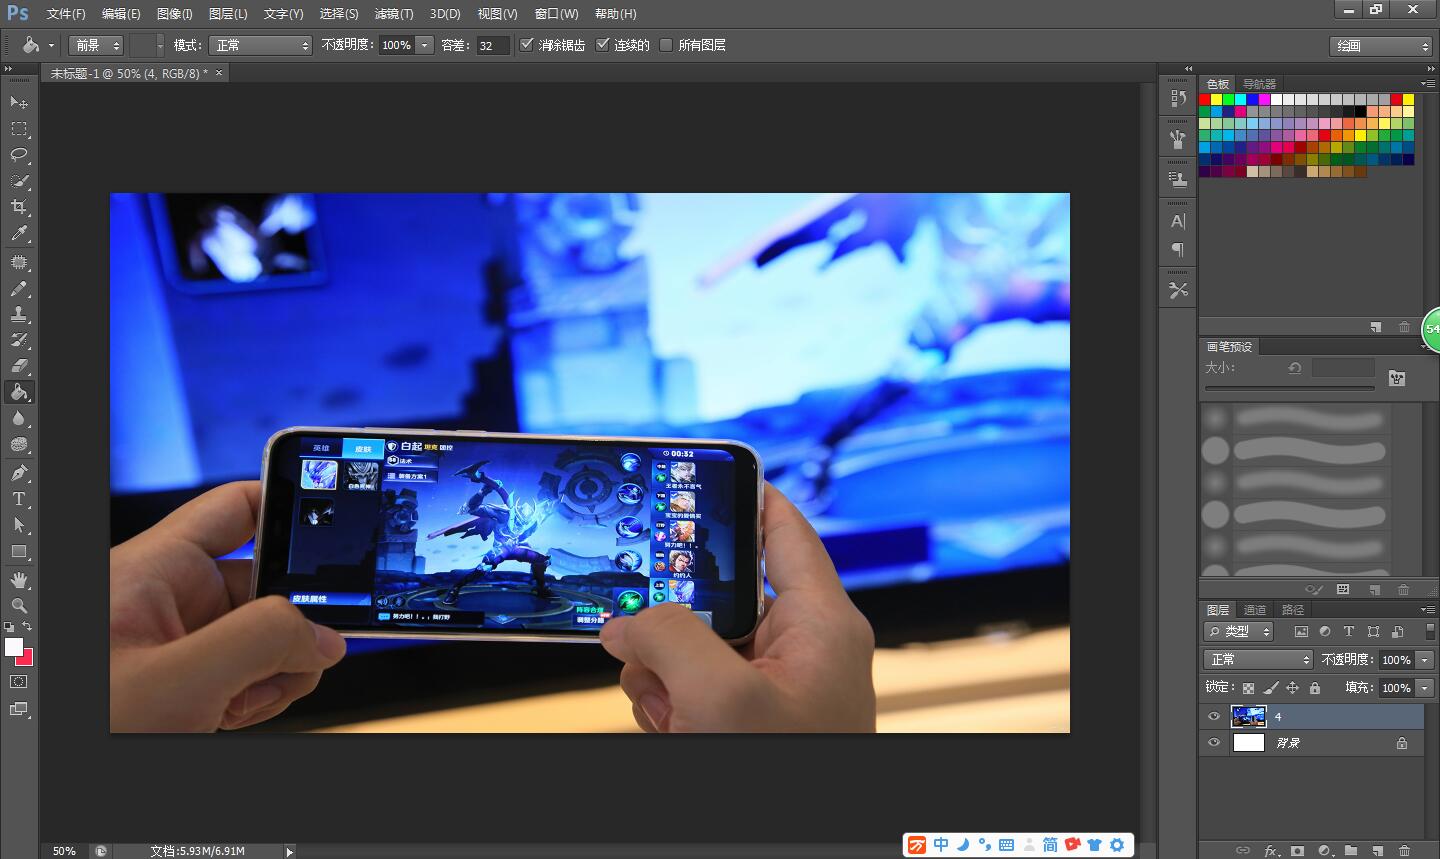Hide the 背景 layer eye
This screenshot has width=1440, height=859.
point(1214,743)
